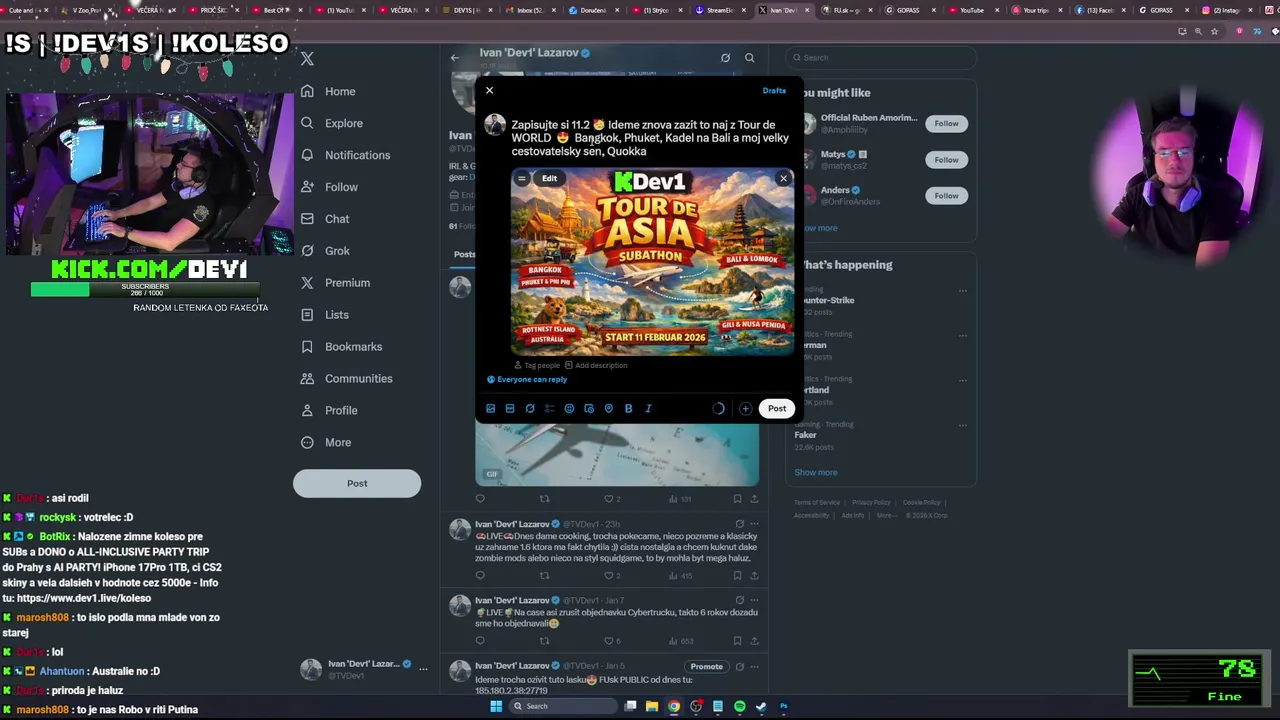
Task: Click the schedule post icon
Action: 589,408
